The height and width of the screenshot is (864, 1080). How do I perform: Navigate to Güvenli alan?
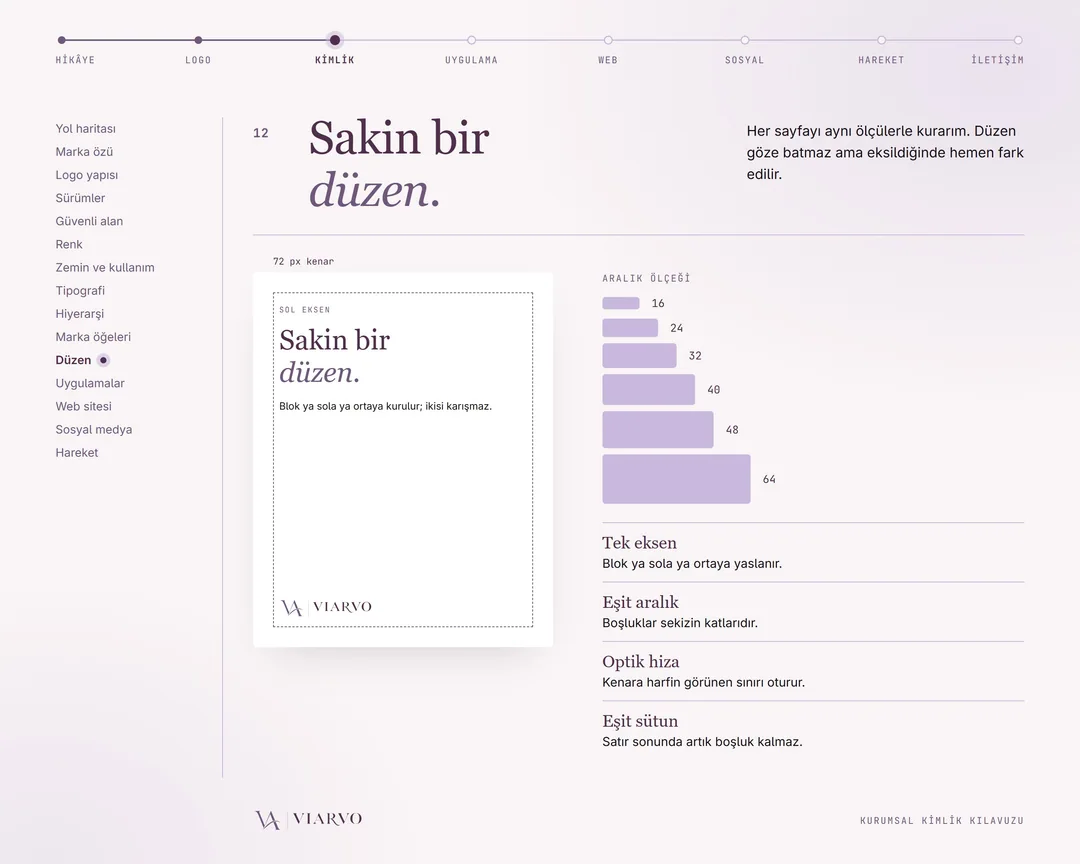tap(89, 221)
